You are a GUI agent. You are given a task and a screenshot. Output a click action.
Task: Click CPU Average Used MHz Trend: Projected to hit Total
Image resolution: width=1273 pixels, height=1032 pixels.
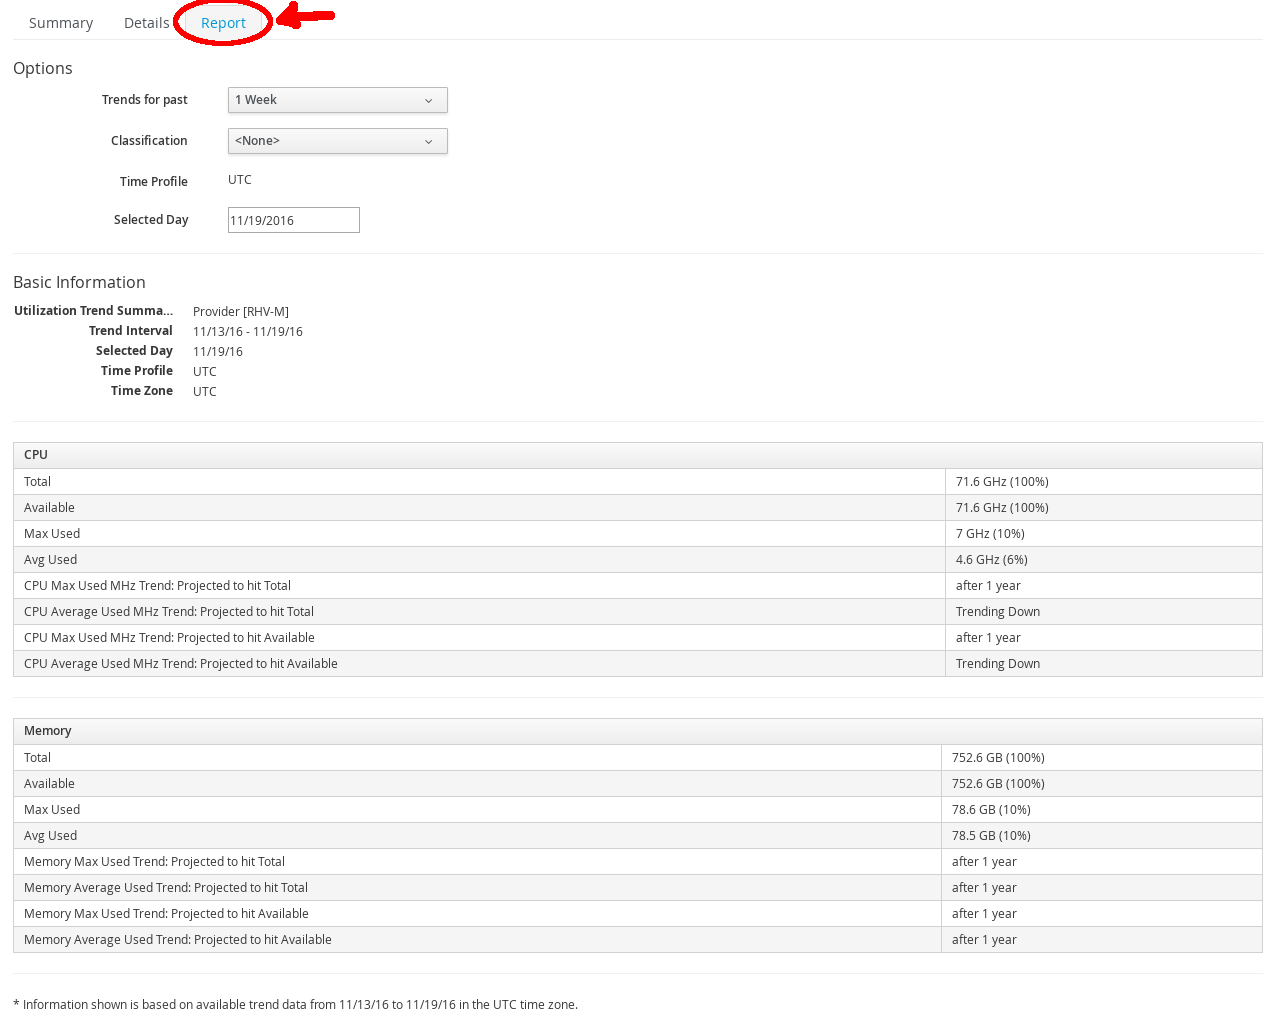169,612
